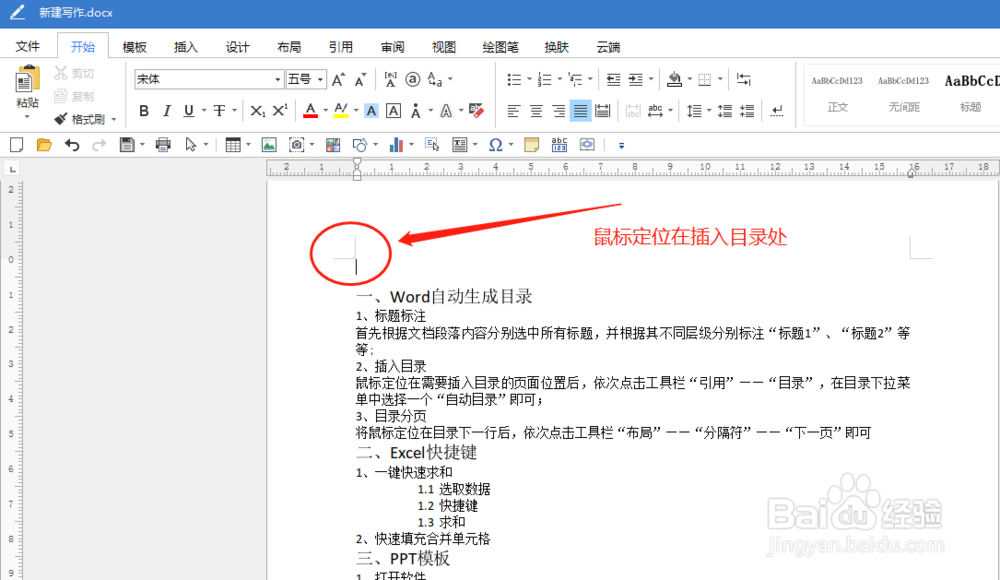Image resolution: width=1000 pixels, height=580 pixels.
Task: Toggle bold formatting
Action: [x=143, y=109]
